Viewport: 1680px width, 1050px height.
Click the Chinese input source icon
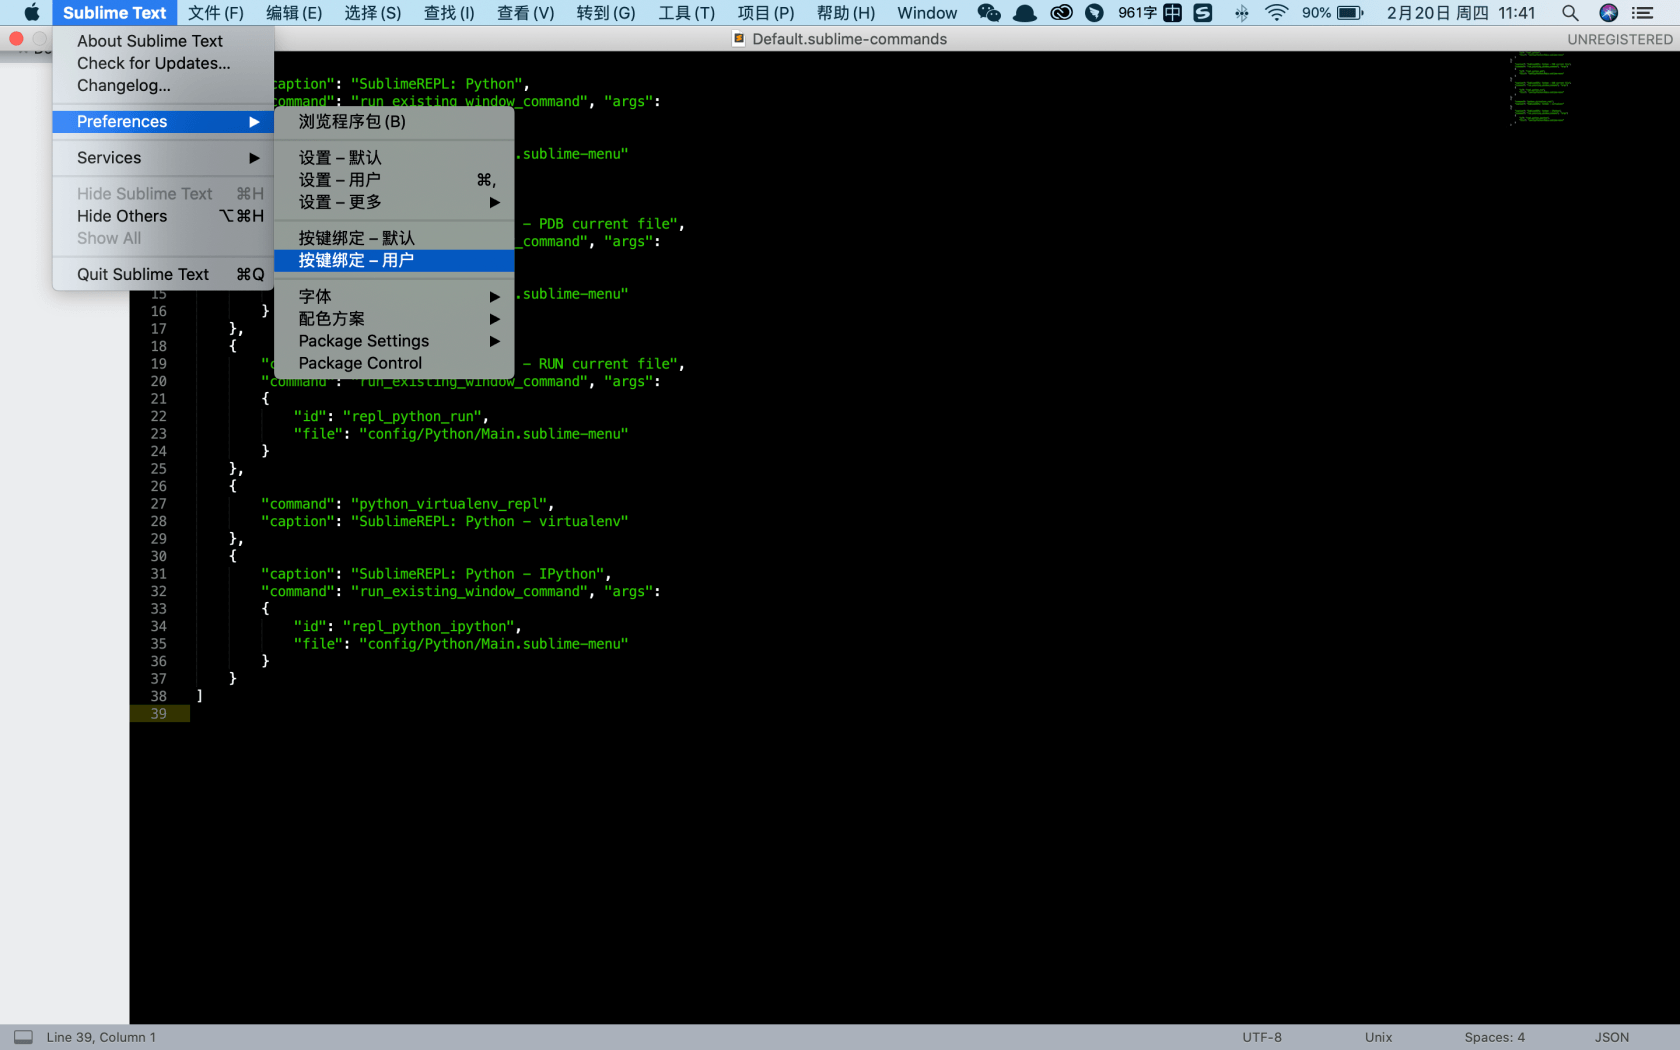pos(1172,13)
